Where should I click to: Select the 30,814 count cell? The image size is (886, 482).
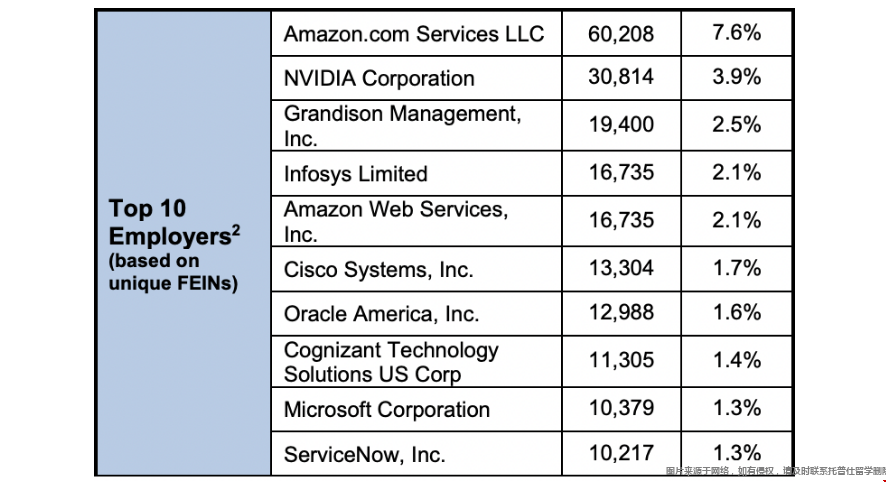click(x=621, y=78)
